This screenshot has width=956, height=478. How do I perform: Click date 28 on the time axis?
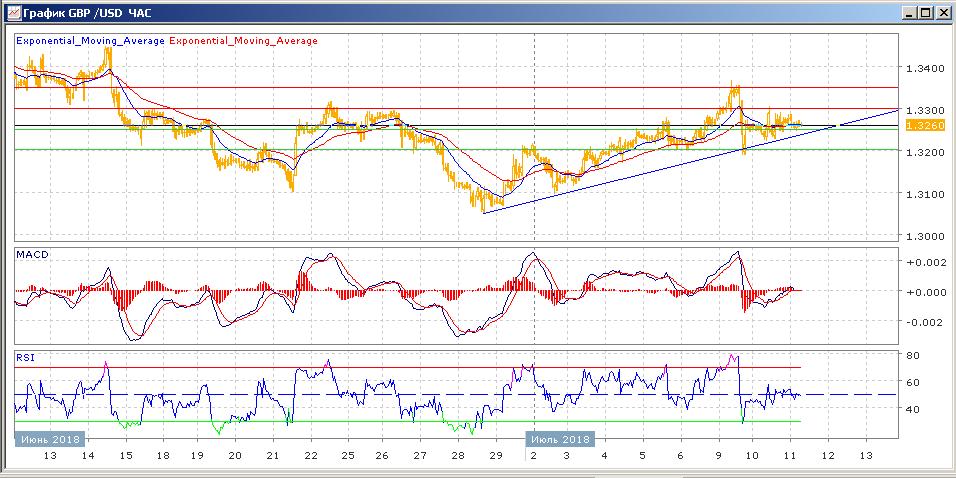(x=456, y=455)
